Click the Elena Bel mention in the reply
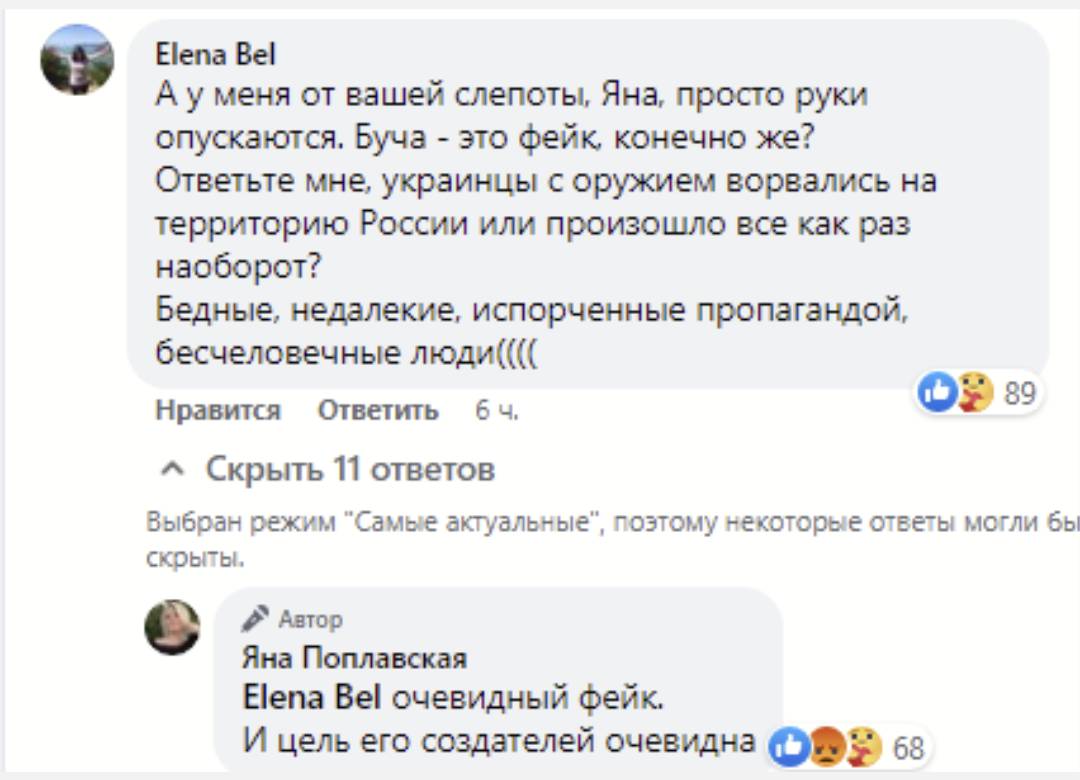The image size is (1080, 780). (311, 696)
